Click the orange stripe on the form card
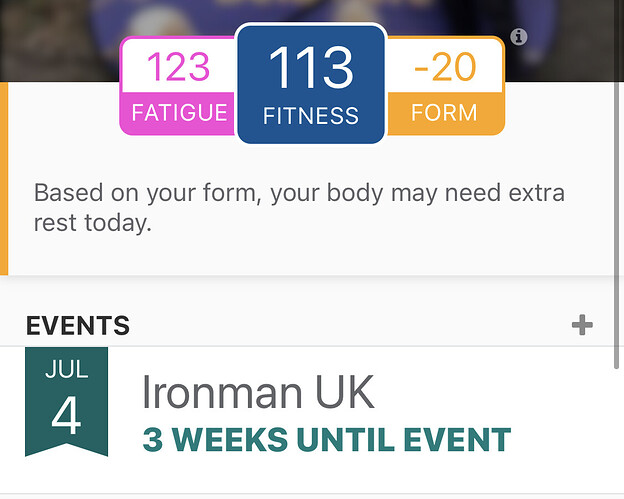The height and width of the screenshot is (499, 624). [4, 178]
